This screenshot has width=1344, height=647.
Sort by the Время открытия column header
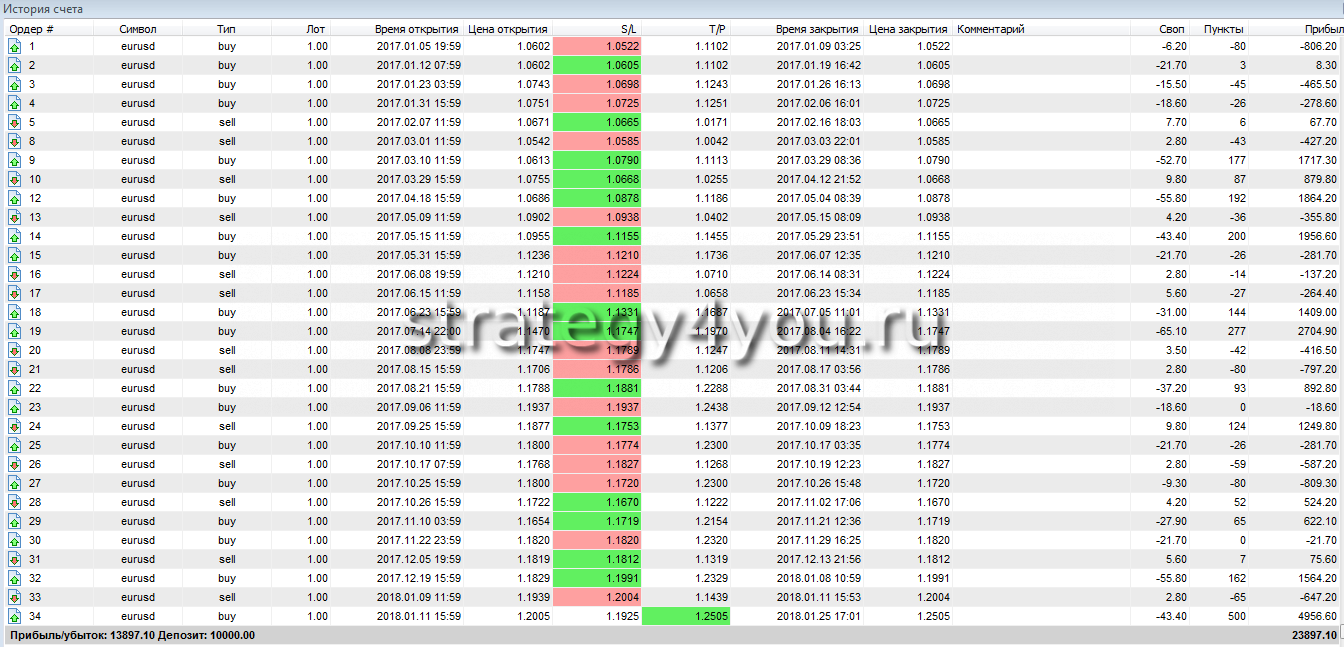[416, 29]
